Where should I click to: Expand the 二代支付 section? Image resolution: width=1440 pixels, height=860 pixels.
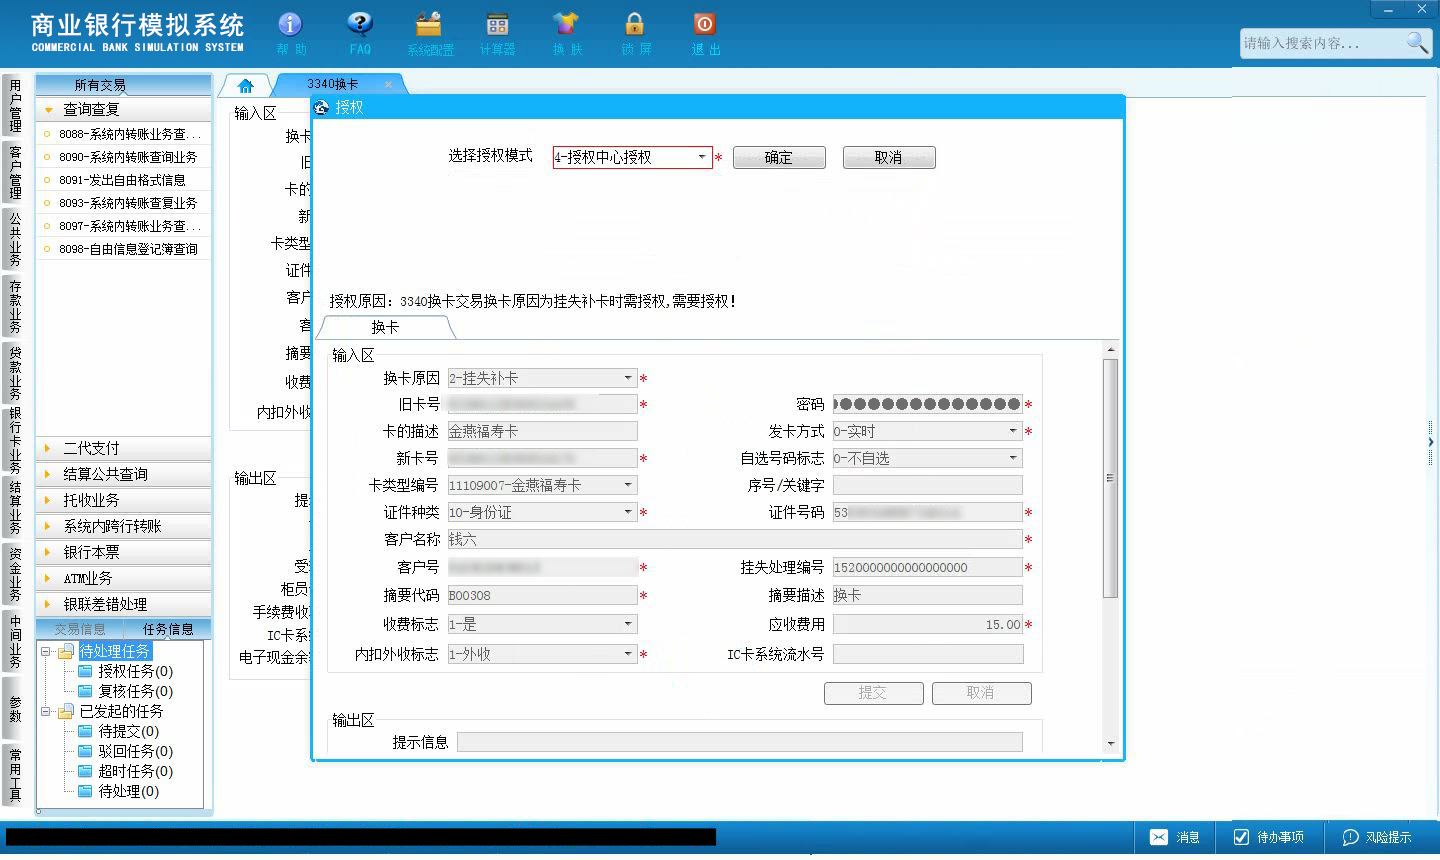coord(124,448)
